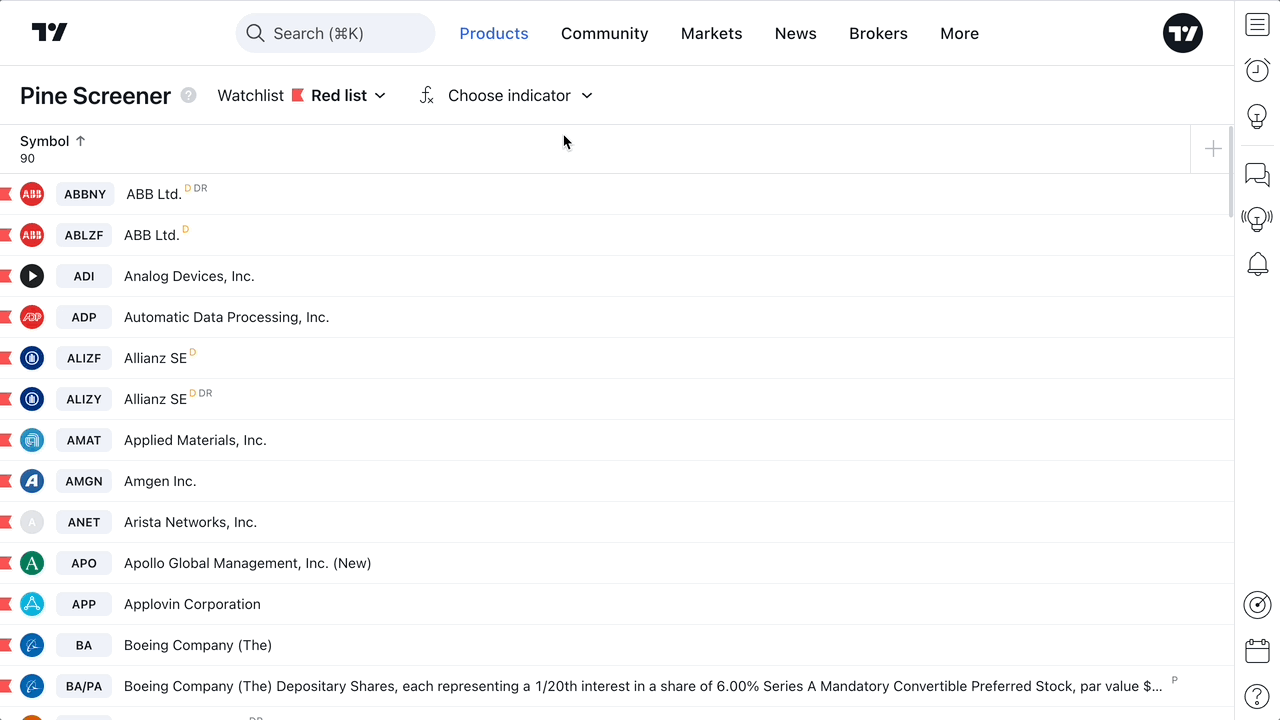The image size is (1280, 720).
Task: Add a column with the plus icon
Action: [x=1213, y=149]
